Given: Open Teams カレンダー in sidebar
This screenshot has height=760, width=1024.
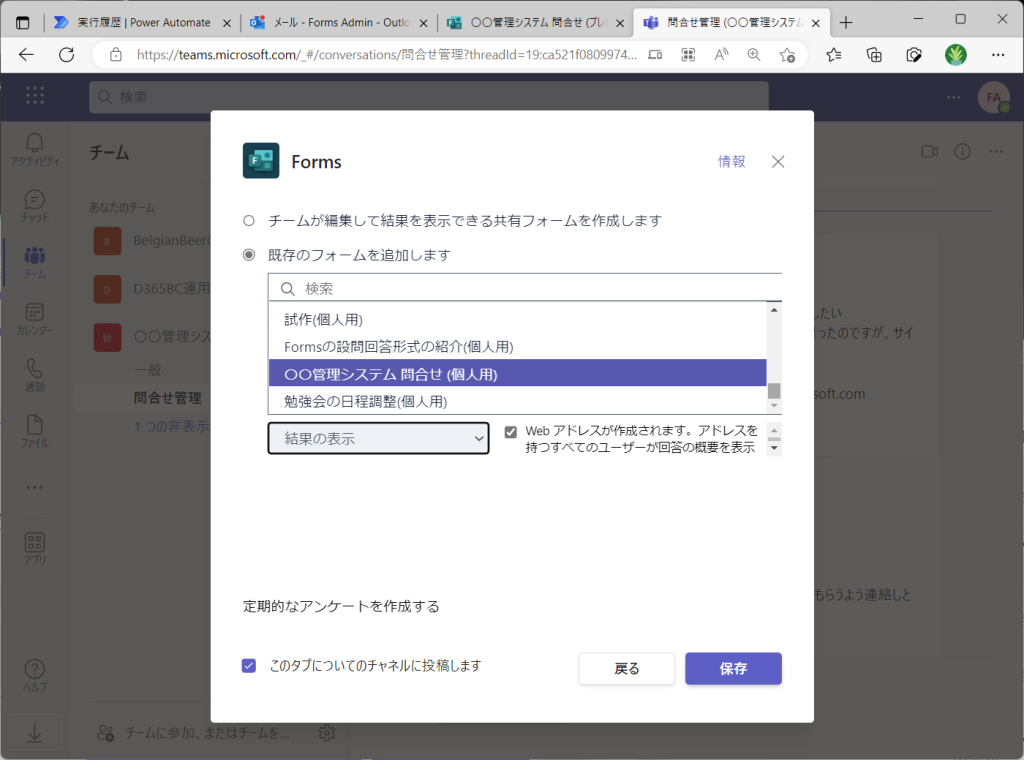Looking at the screenshot, I should [x=35, y=319].
